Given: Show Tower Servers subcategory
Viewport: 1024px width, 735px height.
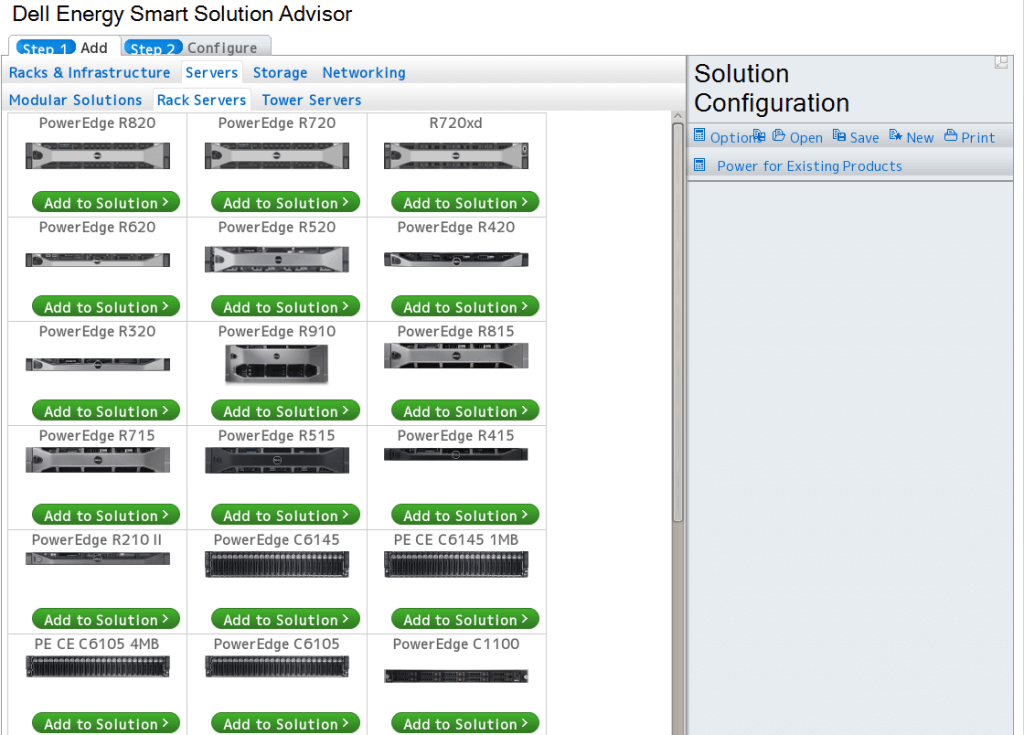Looking at the screenshot, I should point(312,100).
